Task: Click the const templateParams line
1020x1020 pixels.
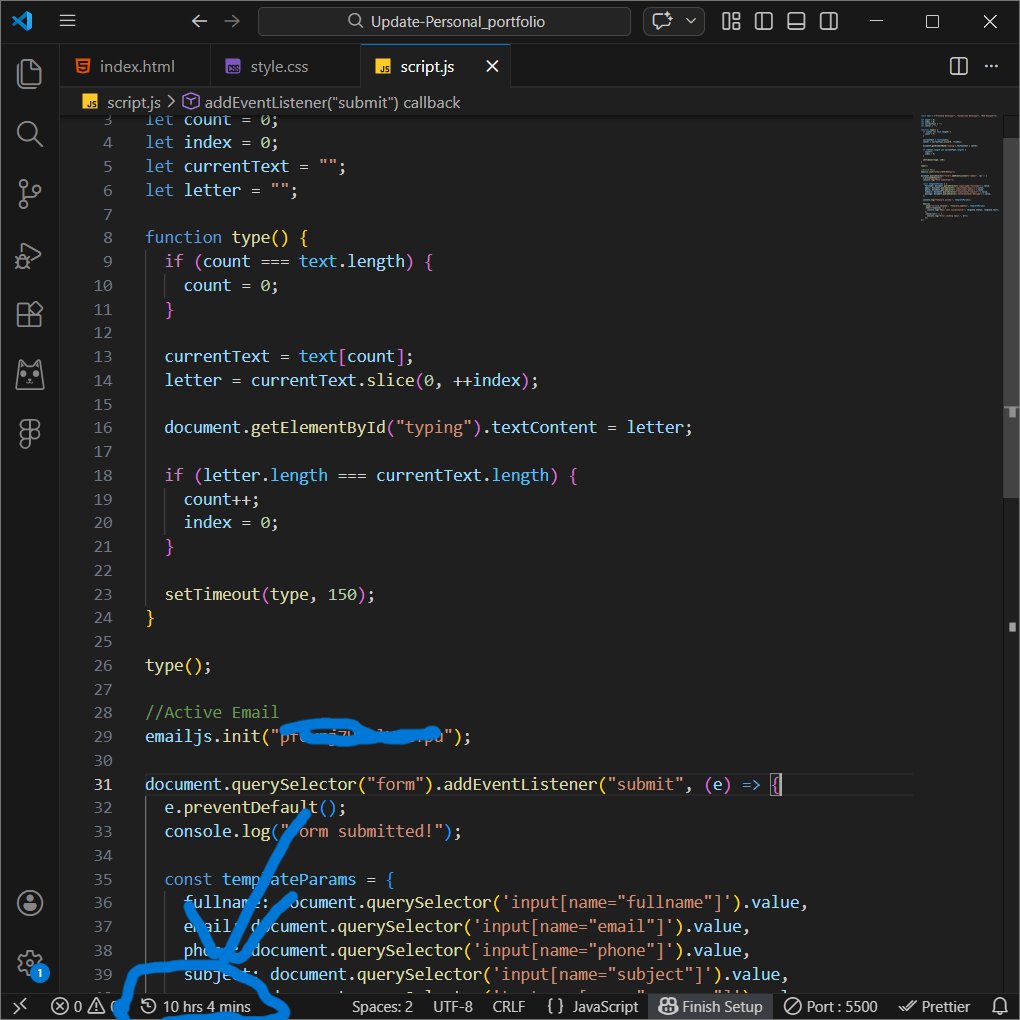Action: 279,879
